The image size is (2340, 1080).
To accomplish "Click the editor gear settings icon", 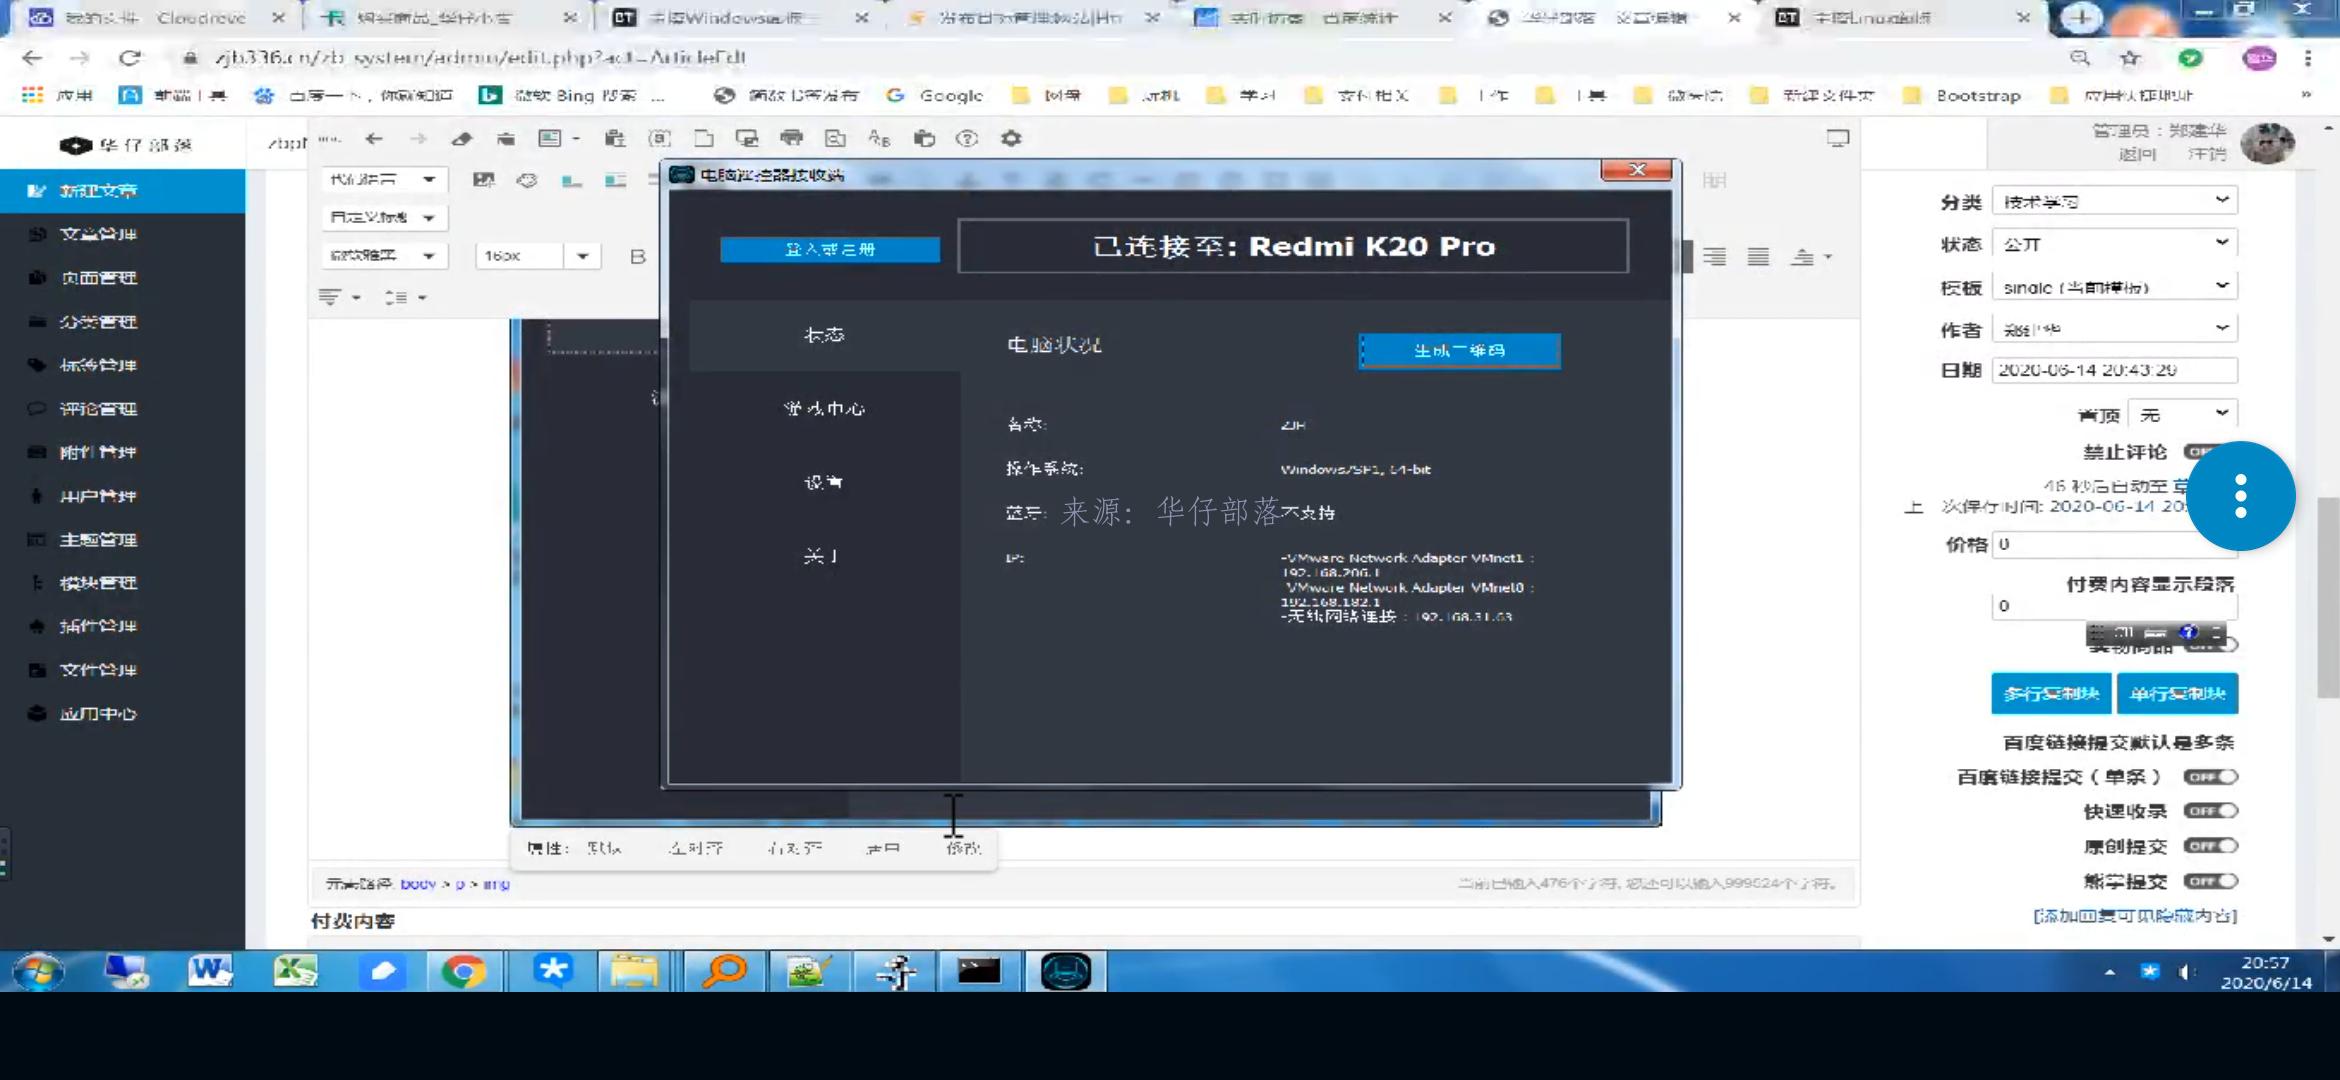I will click(x=1011, y=139).
